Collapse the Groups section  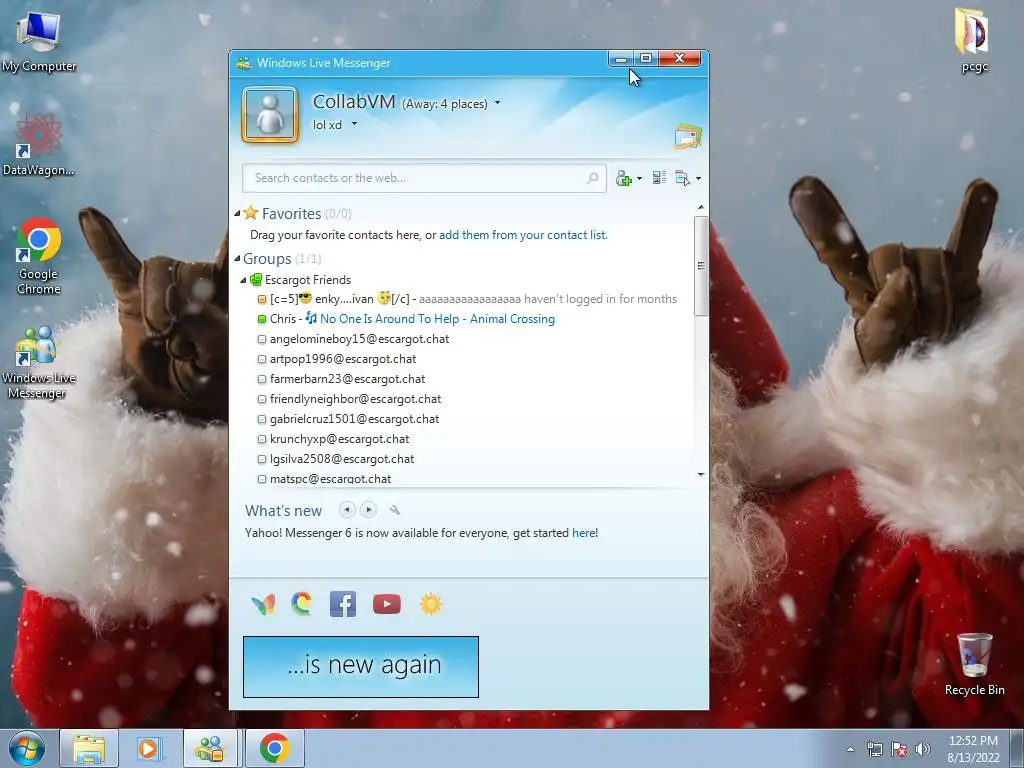pos(237,259)
